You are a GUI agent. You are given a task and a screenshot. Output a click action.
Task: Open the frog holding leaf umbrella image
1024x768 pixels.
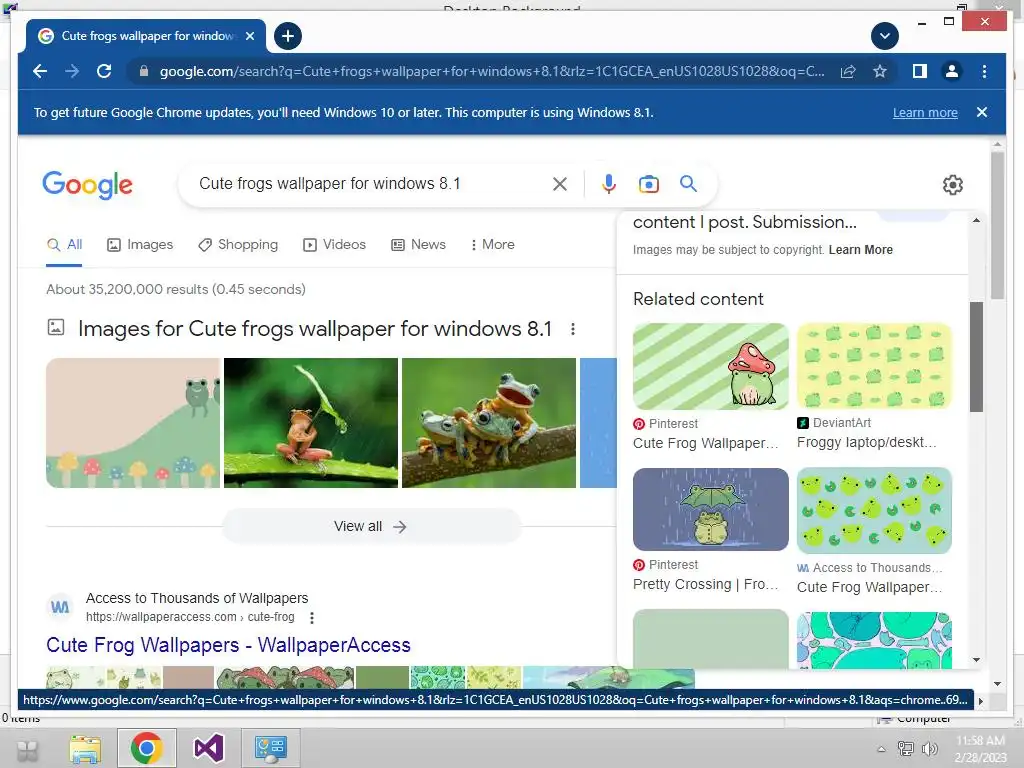(311, 423)
